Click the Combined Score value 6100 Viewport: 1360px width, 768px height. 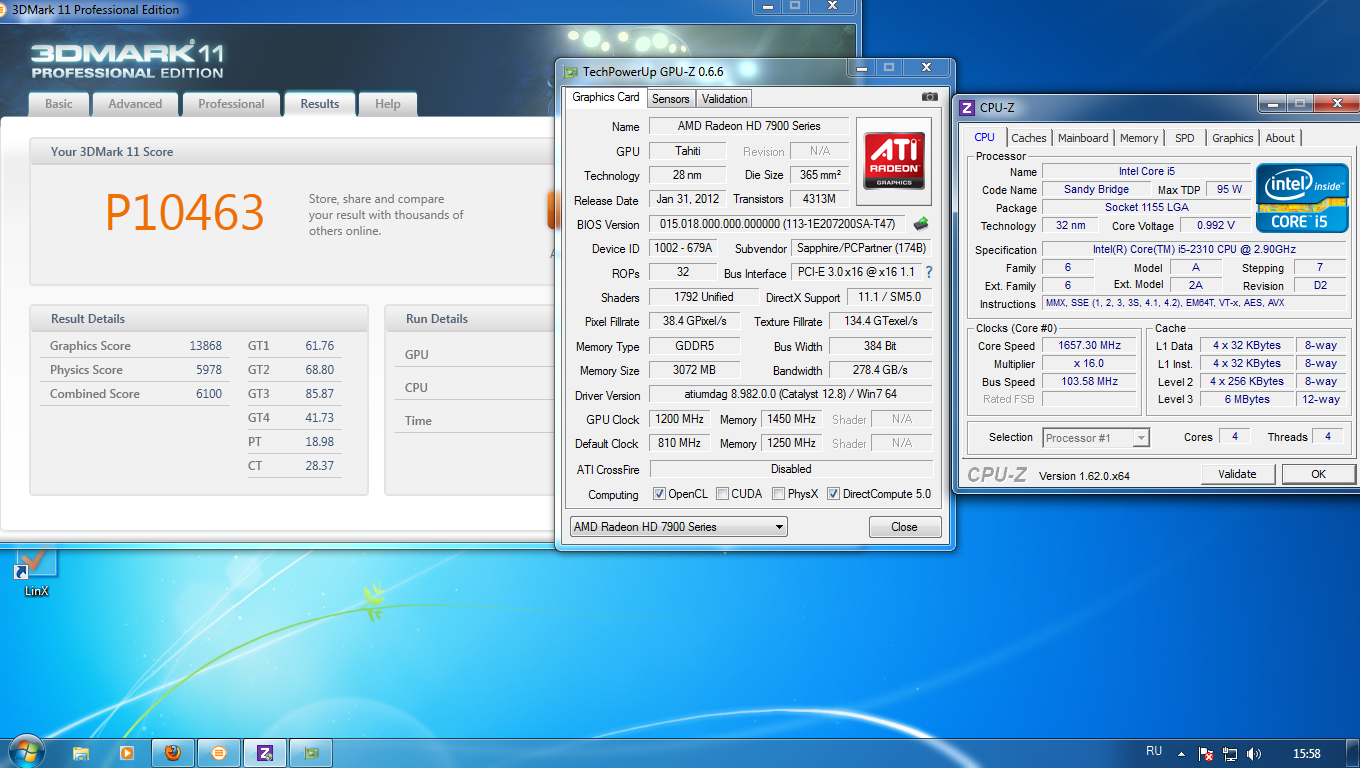[x=208, y=394]
